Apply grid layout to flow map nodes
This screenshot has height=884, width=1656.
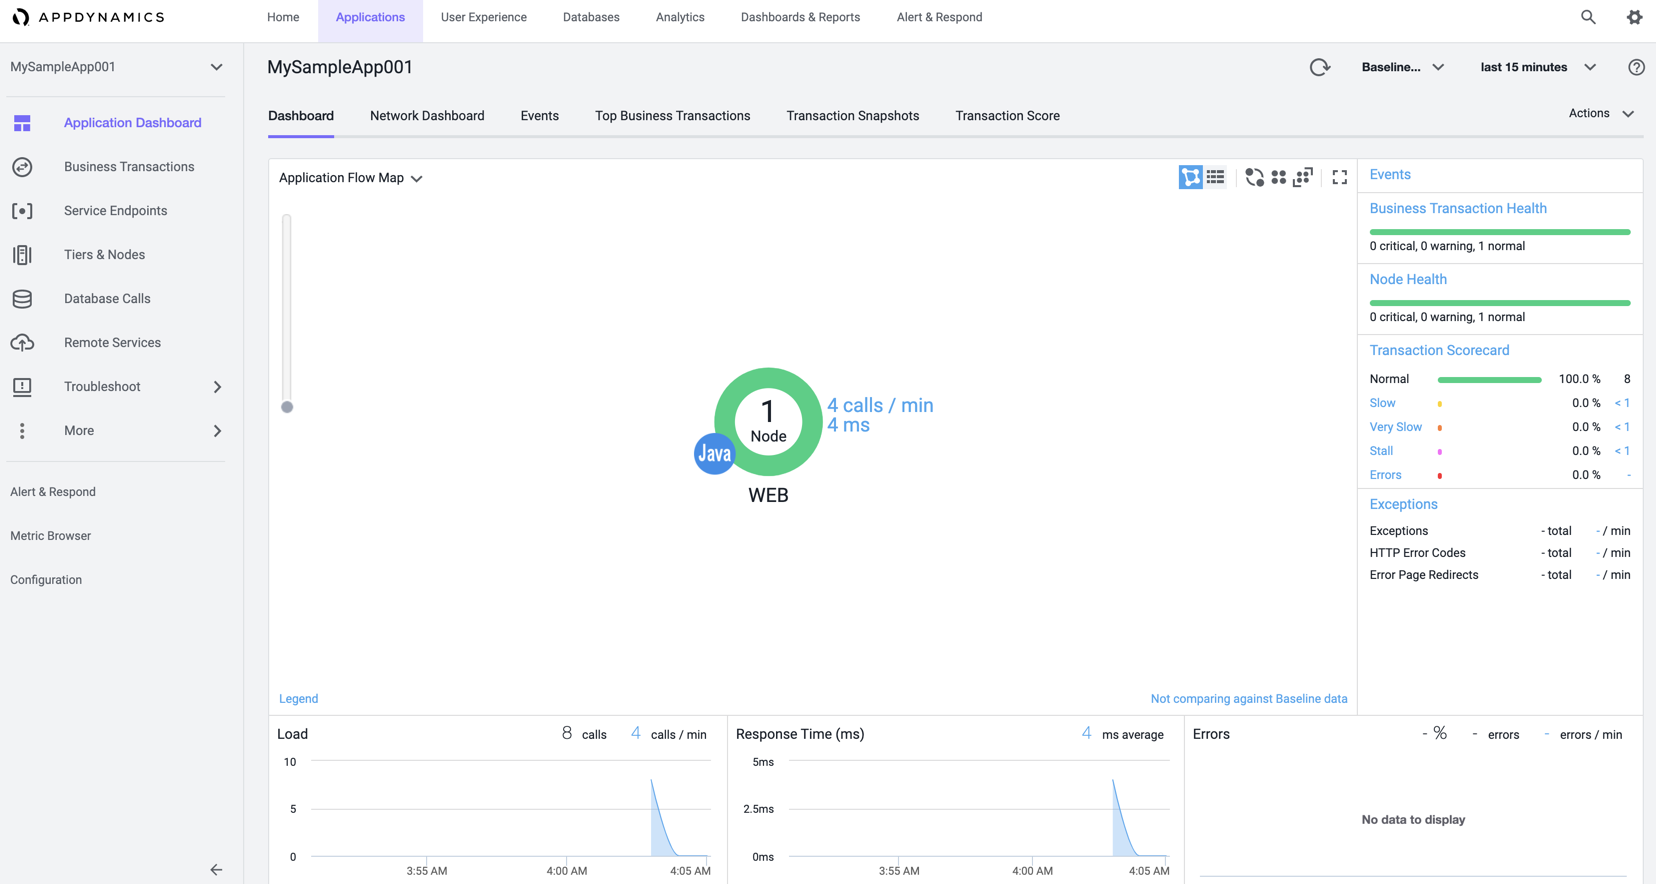tap(1278, 177)
